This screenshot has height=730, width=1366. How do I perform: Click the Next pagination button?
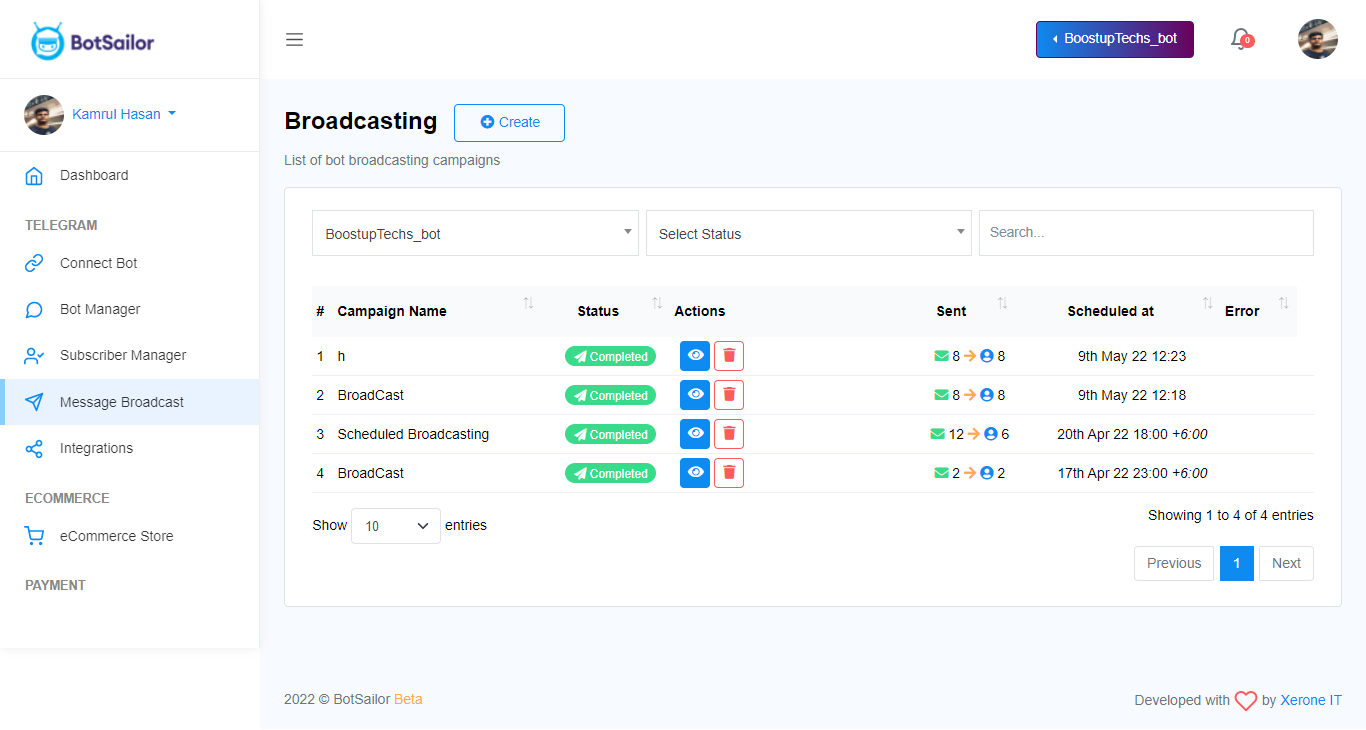1286,563
